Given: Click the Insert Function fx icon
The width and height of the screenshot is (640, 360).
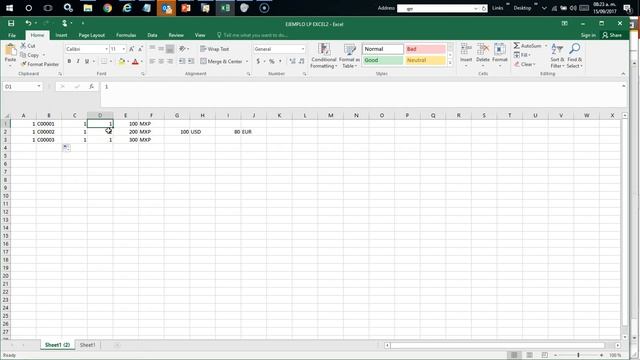Looking at the screenshot, I should pos(92,87).
